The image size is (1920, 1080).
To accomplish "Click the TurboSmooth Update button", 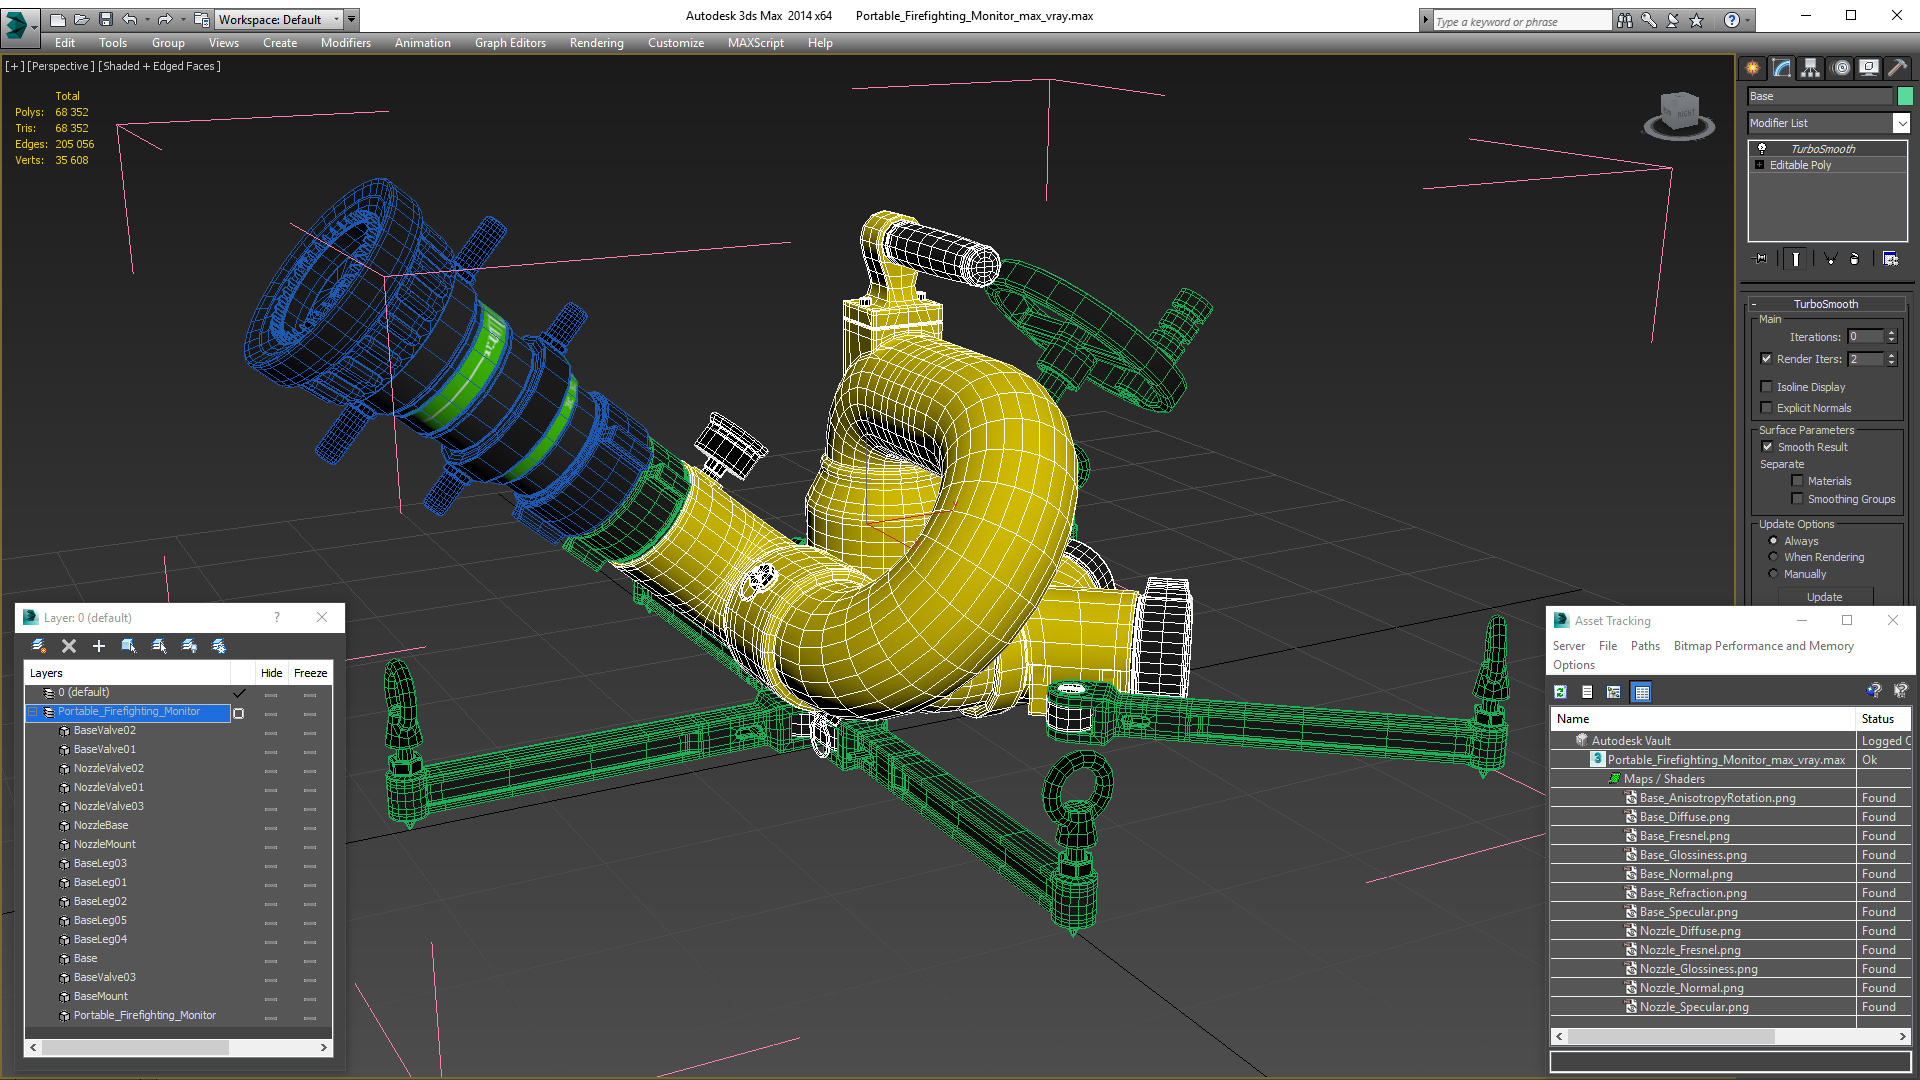I will click(1824, 597).
